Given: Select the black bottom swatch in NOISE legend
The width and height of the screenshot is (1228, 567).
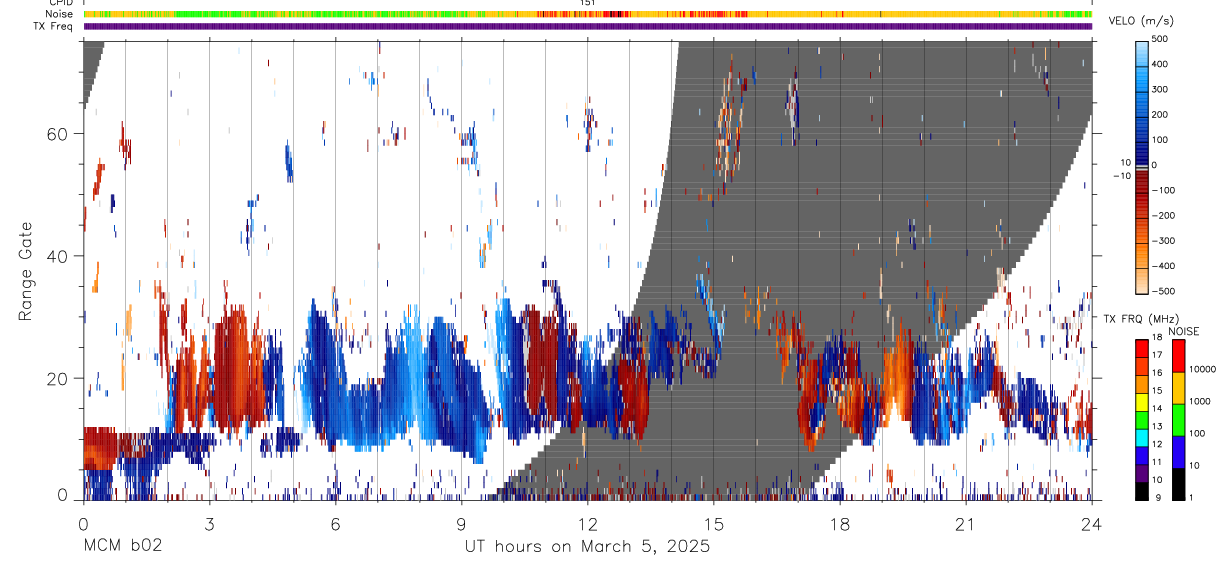Looking at the screenshot, I should click(x=1178, y=484).
